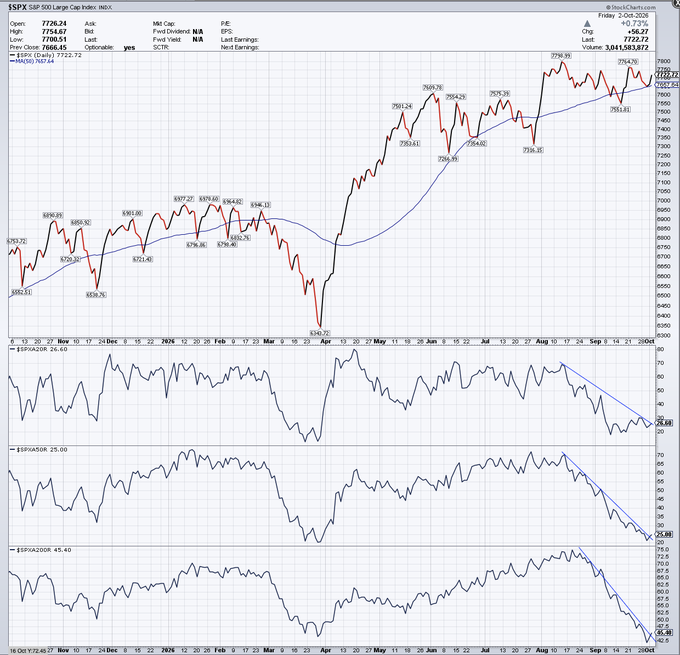The image size is (680, 655).
Task: Click the 7353.61 trough price label
Action: (410, 143)
